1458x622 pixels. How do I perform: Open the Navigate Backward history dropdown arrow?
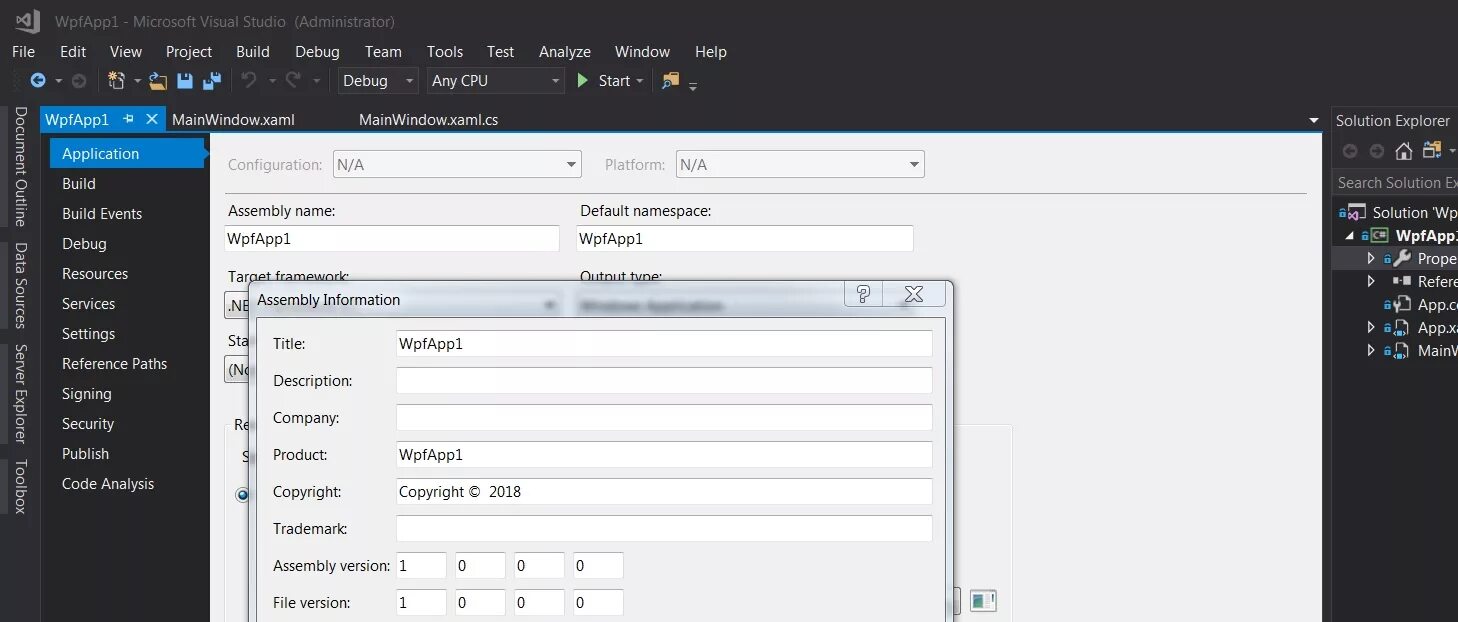[58, 81]
